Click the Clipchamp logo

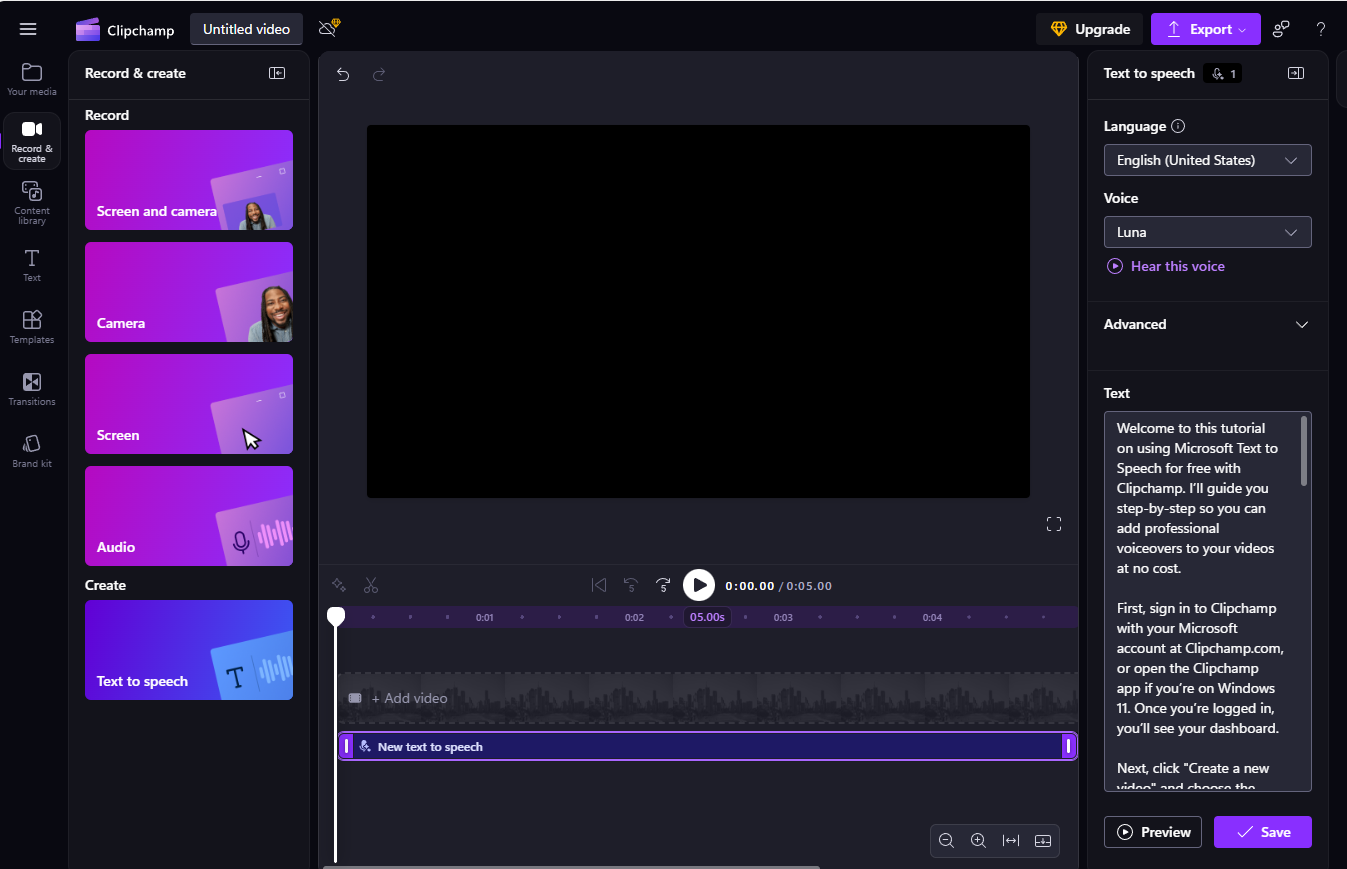(x=125, y=30)
